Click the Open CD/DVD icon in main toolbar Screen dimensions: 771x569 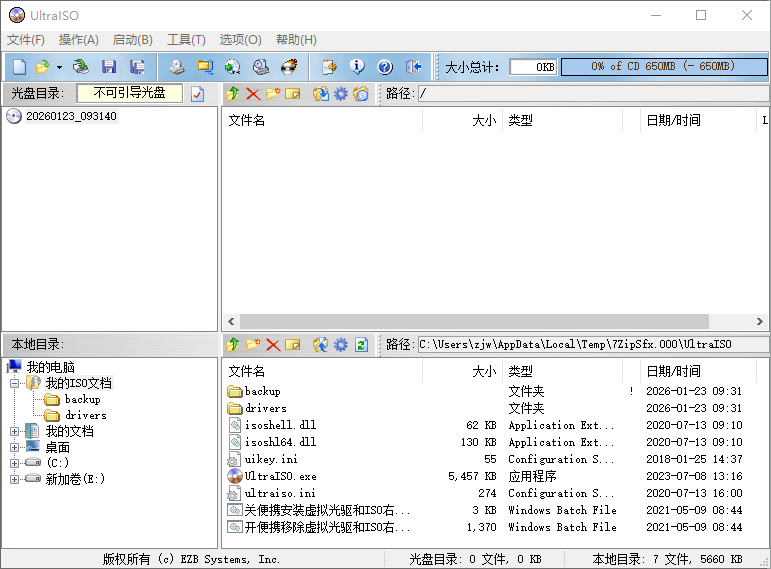pos(80,67)
